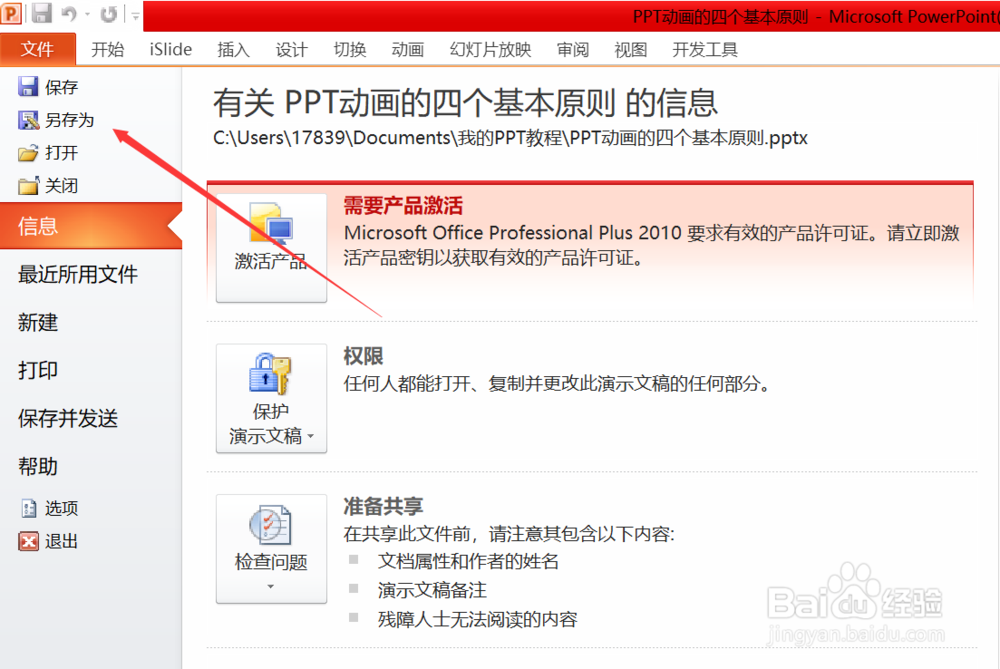This screenshot has height=669, width=1000.
Task: Open the Customize Quick Access Toolbar dropdown
Action: click(136, 15)
